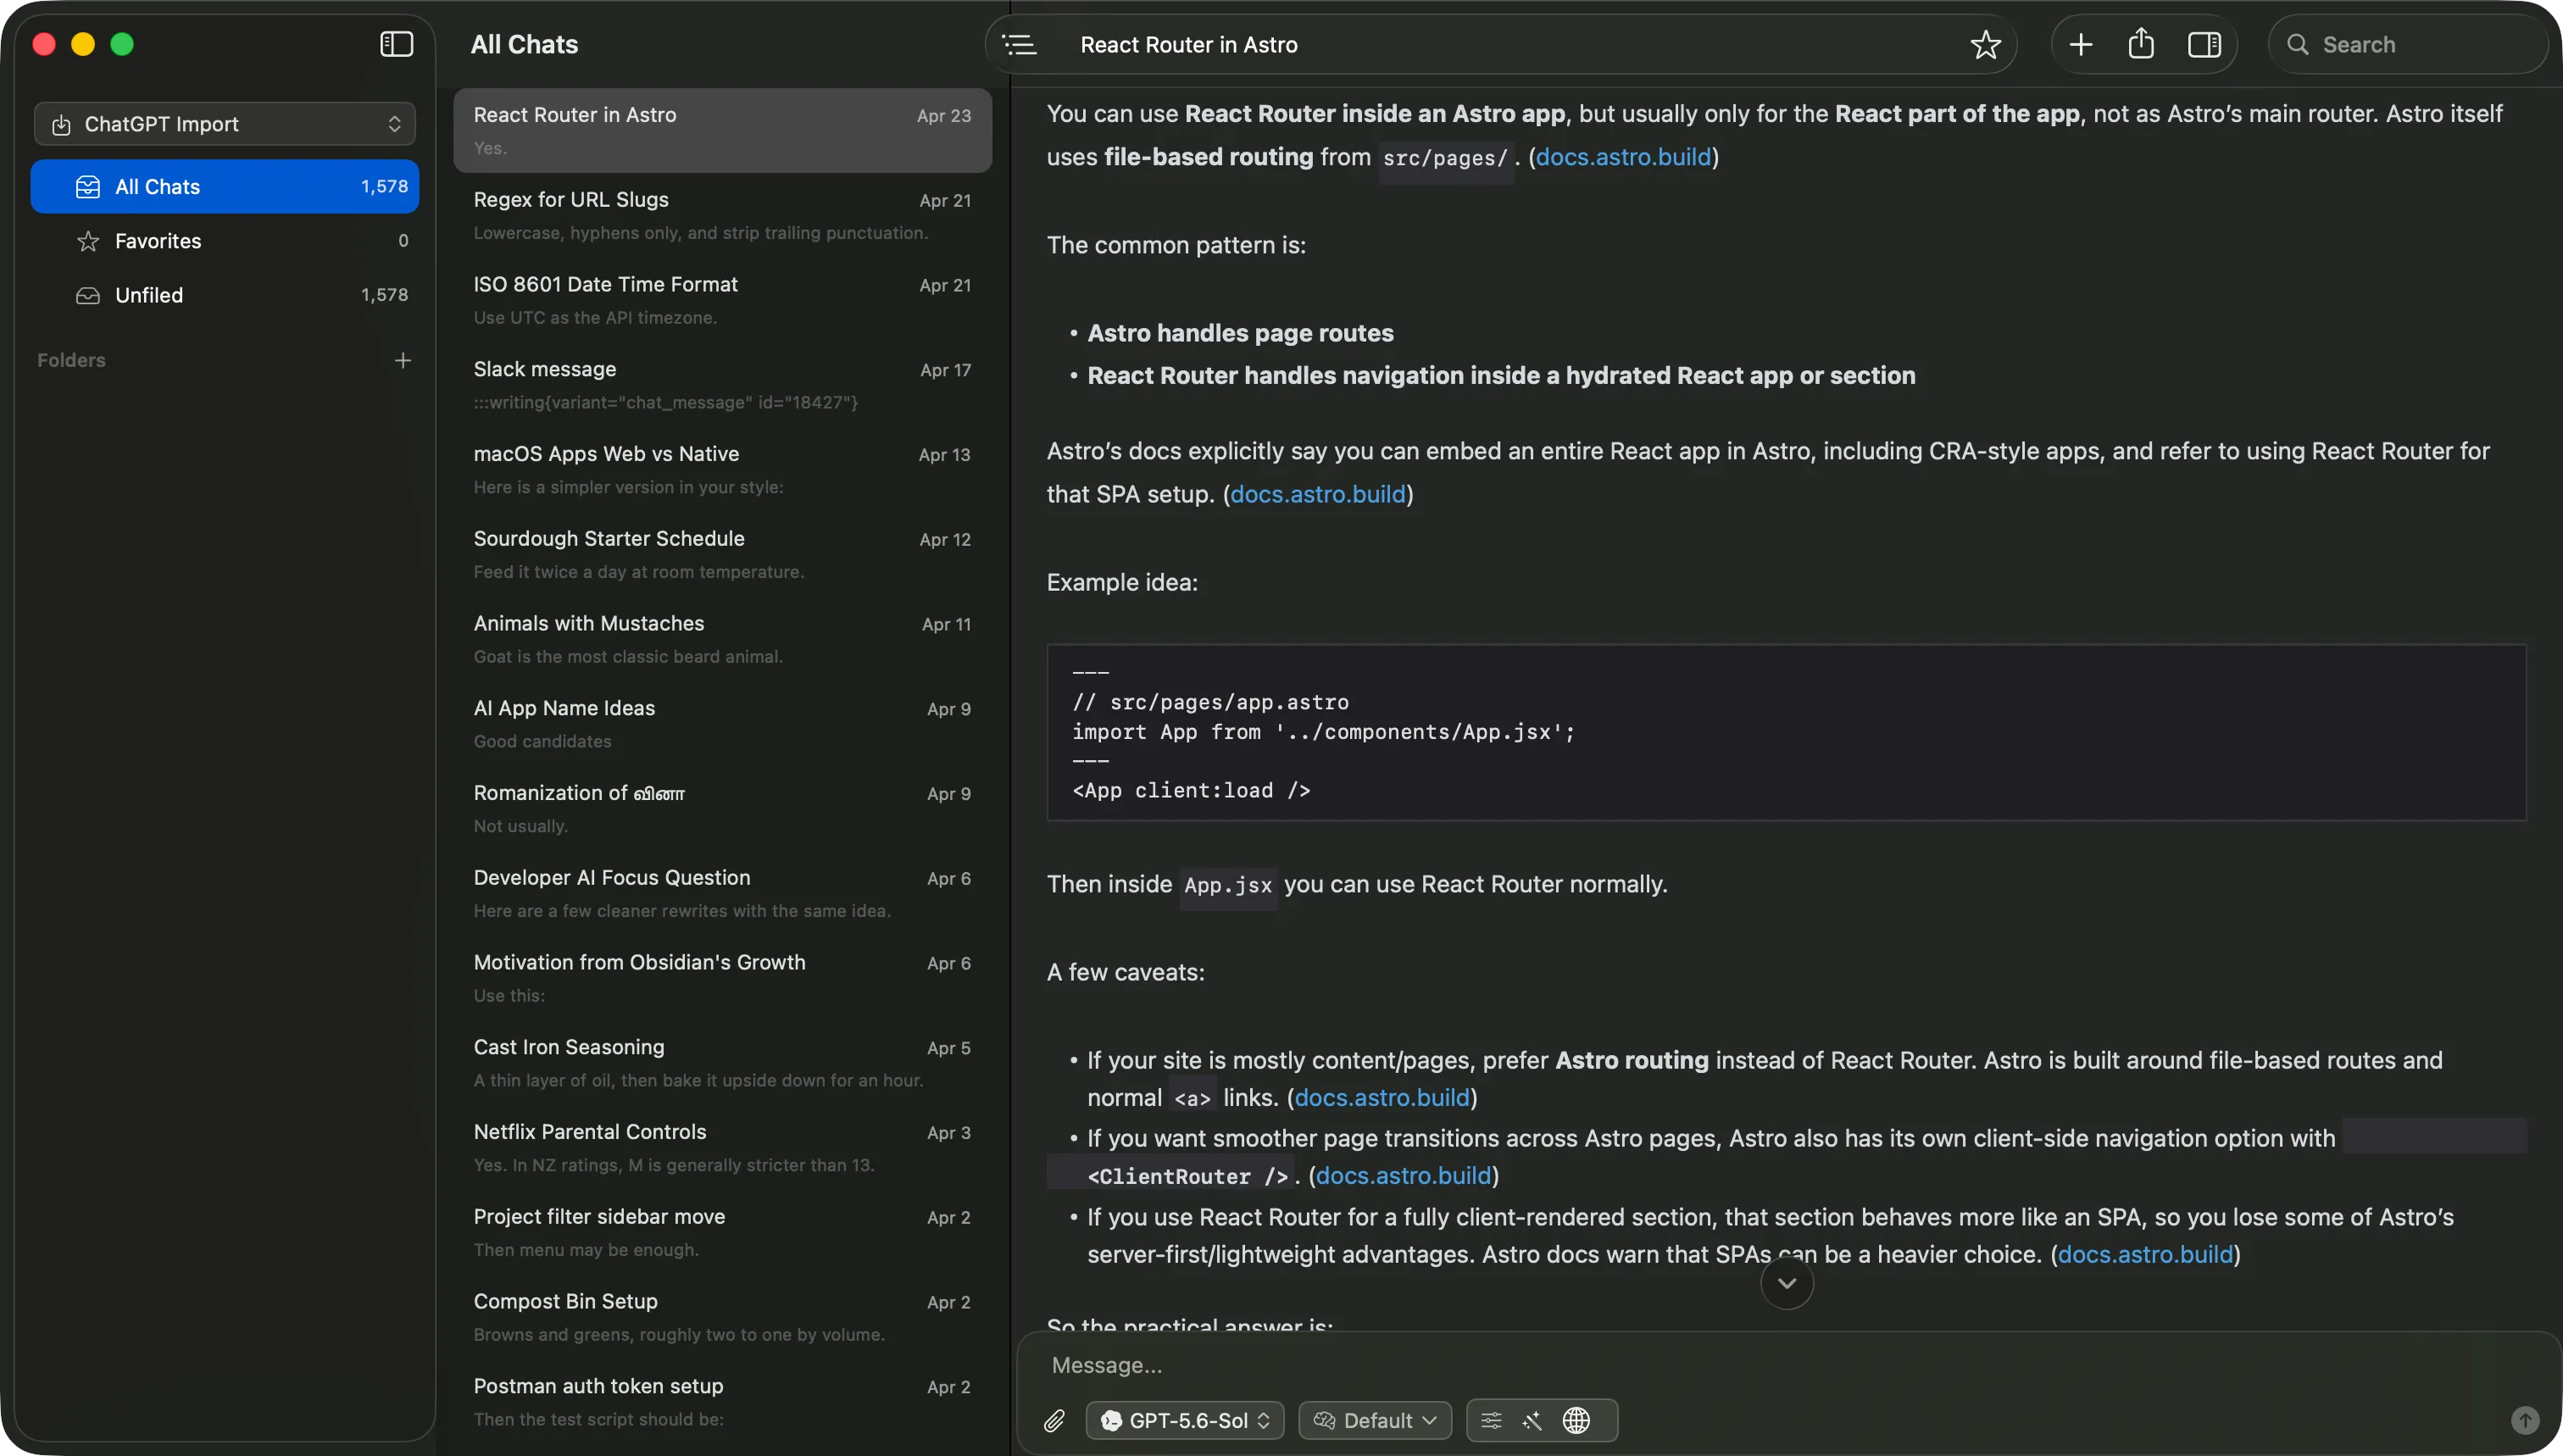Open docs.astro.build link after src/pages/
This screenshot has height=1456, width=2563.
tap(1622, 157)
